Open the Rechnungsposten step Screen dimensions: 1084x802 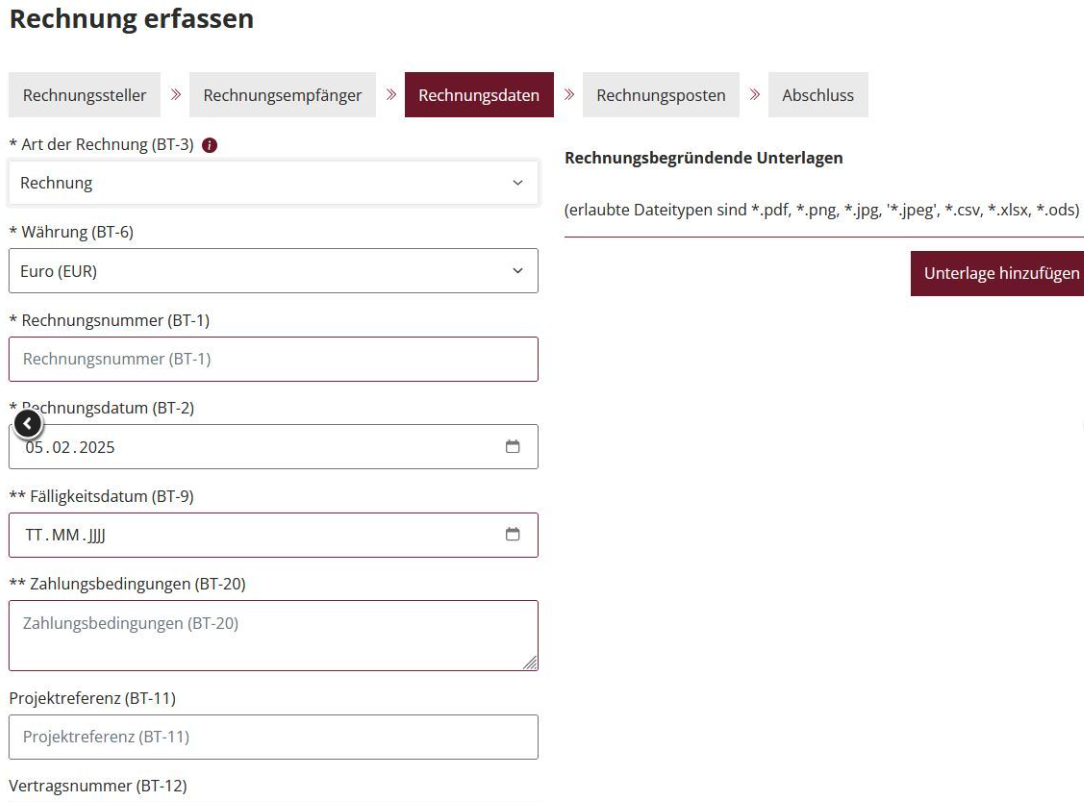click(661, 95)
